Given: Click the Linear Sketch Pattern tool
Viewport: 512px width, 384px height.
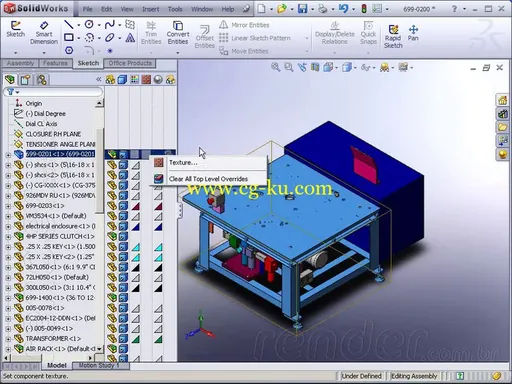Looking at the screenshot, I should pos(255,38).
